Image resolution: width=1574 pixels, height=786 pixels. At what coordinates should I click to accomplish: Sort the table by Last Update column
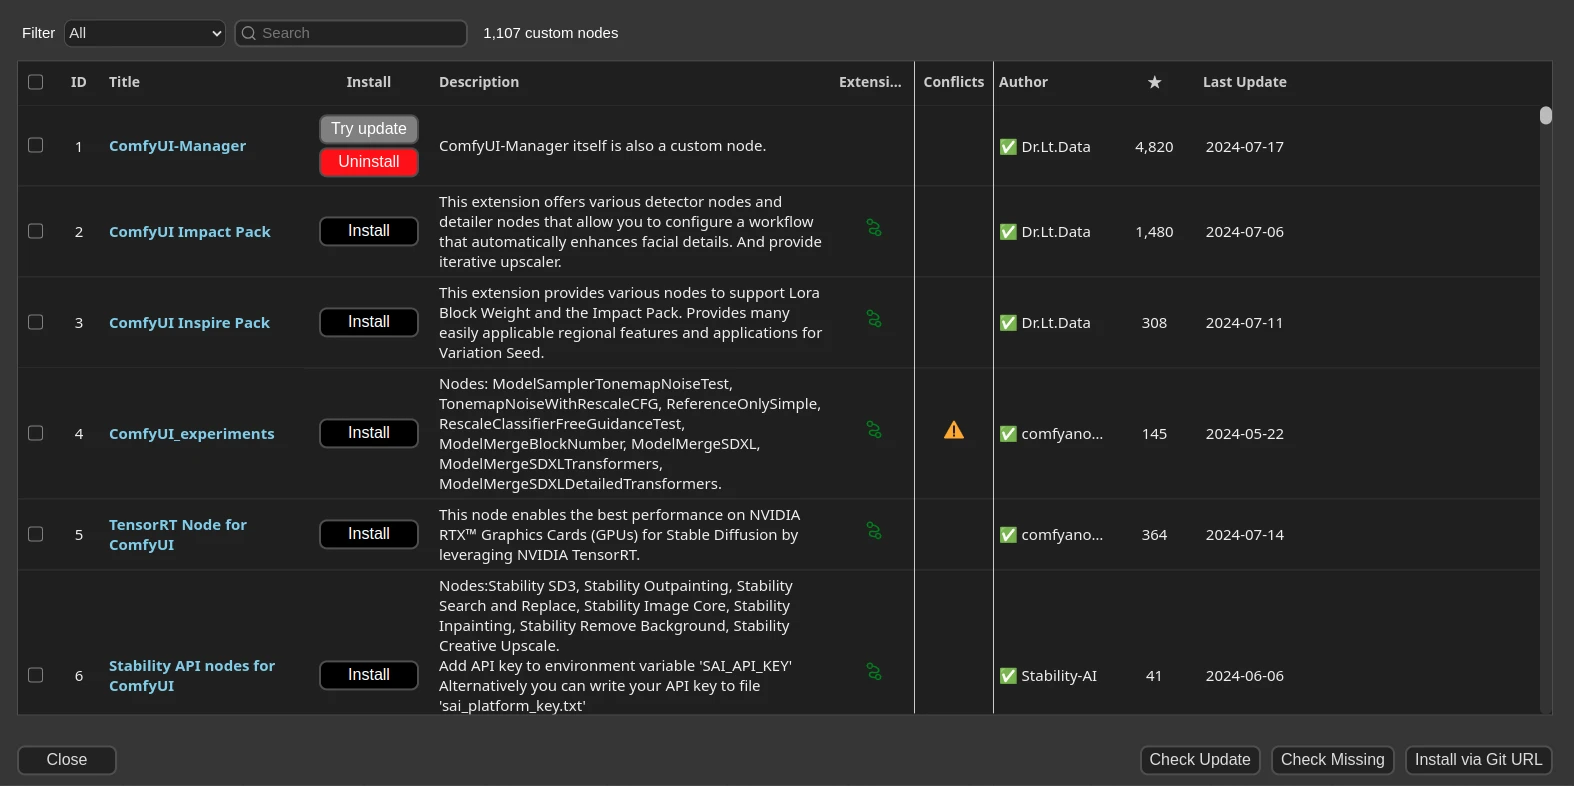click(x=1244, y=82)
